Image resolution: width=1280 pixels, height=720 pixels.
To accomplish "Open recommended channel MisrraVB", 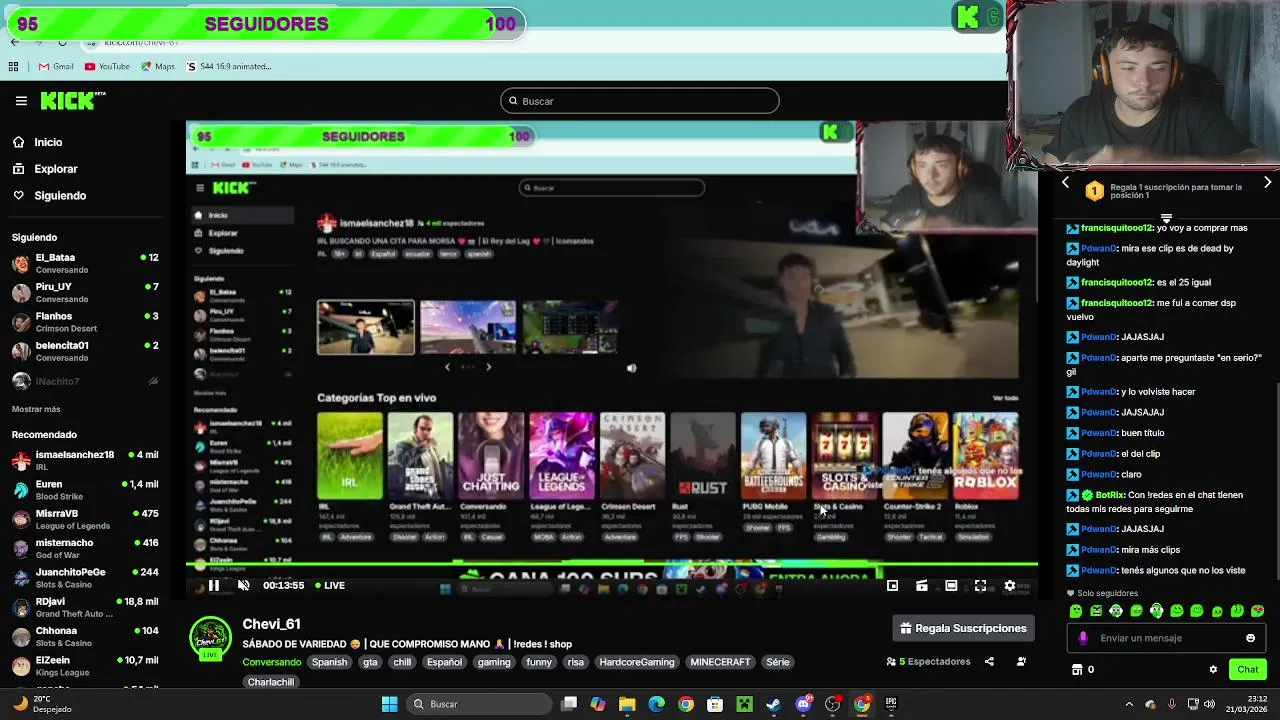I will point(85,519).
